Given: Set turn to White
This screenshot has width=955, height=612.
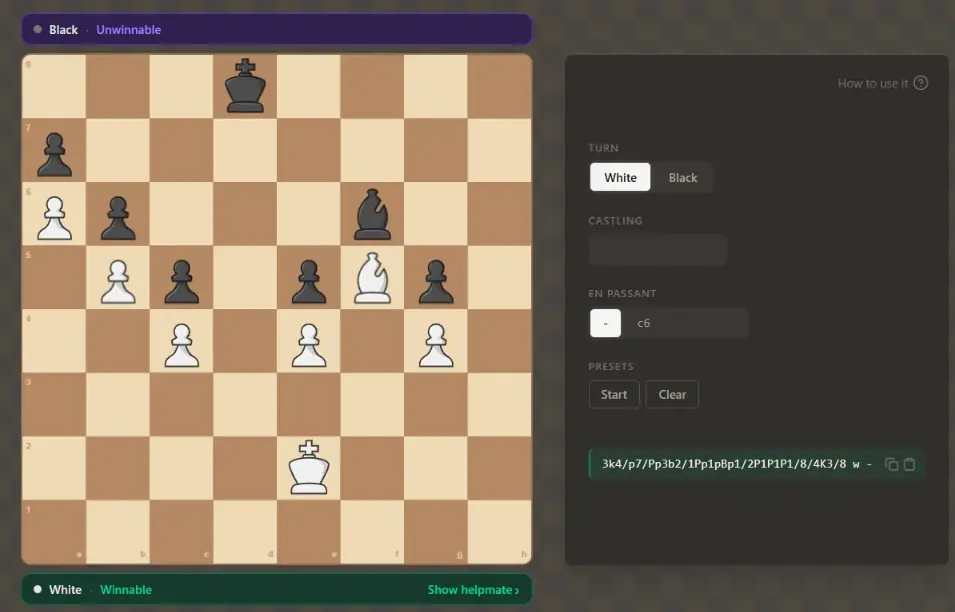Looking at the screenshot, I should tap(620, 177).
